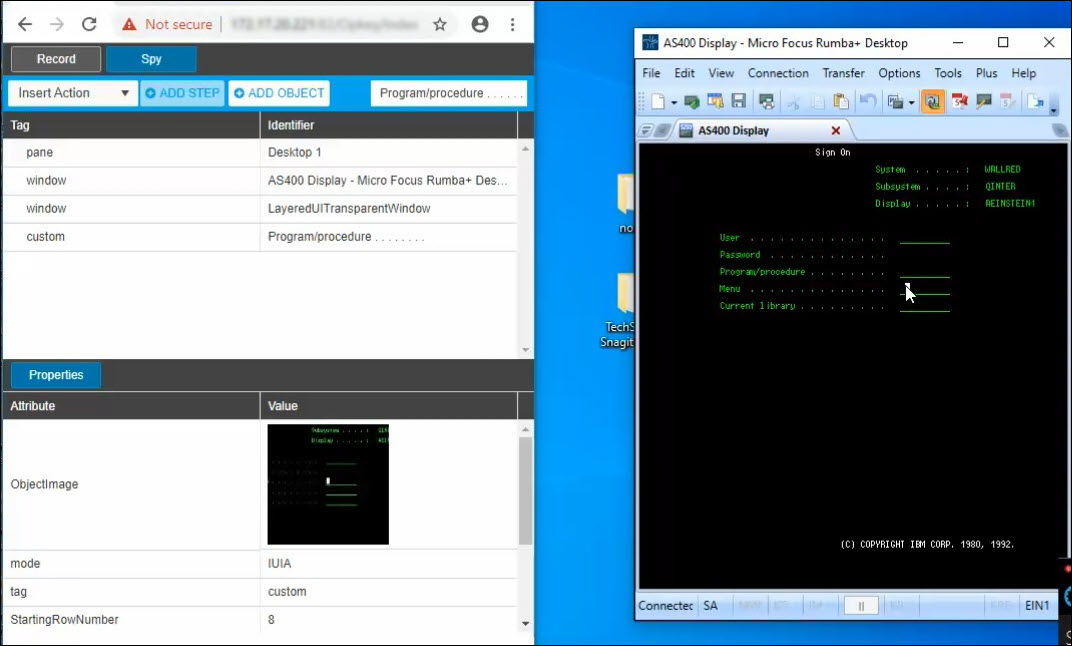The height and width of the screenshot is (646, 1072).
Task: Click the pause button in Rumba status bar
Action: click(861, 606)
